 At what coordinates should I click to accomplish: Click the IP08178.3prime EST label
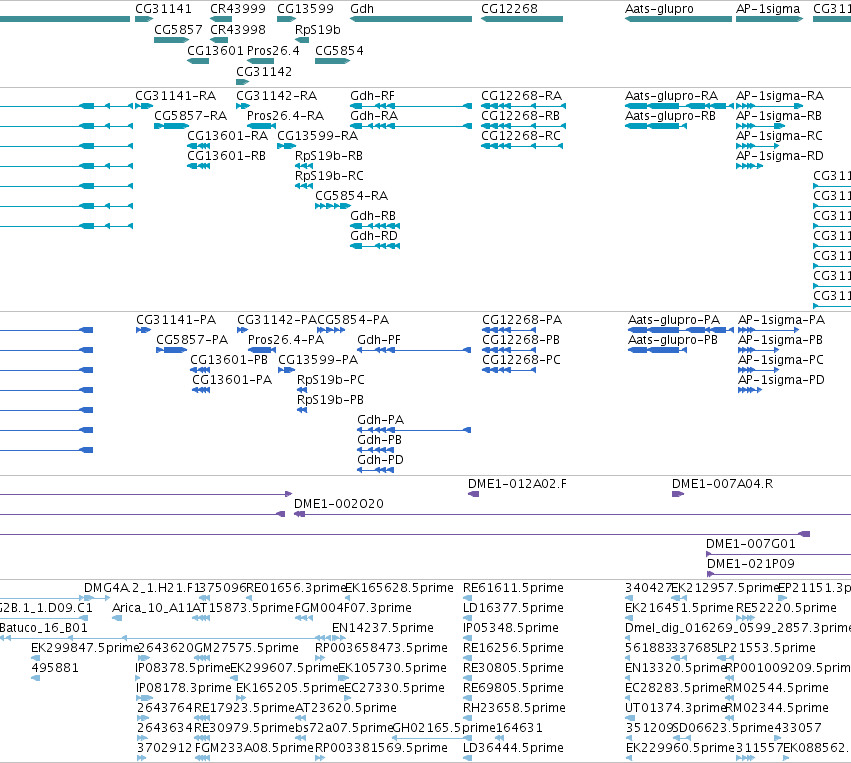(183, 688)
